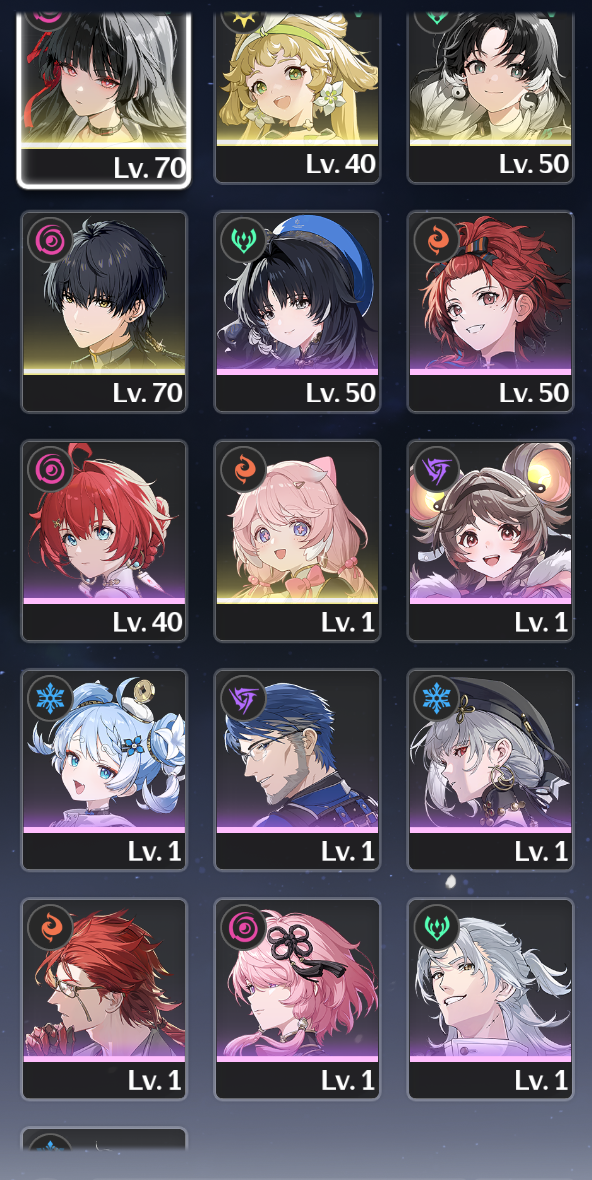Choose the light-blue haired girl with coin ornament
The height and width of the screenshot is (1180, 592).
point(104,770)
